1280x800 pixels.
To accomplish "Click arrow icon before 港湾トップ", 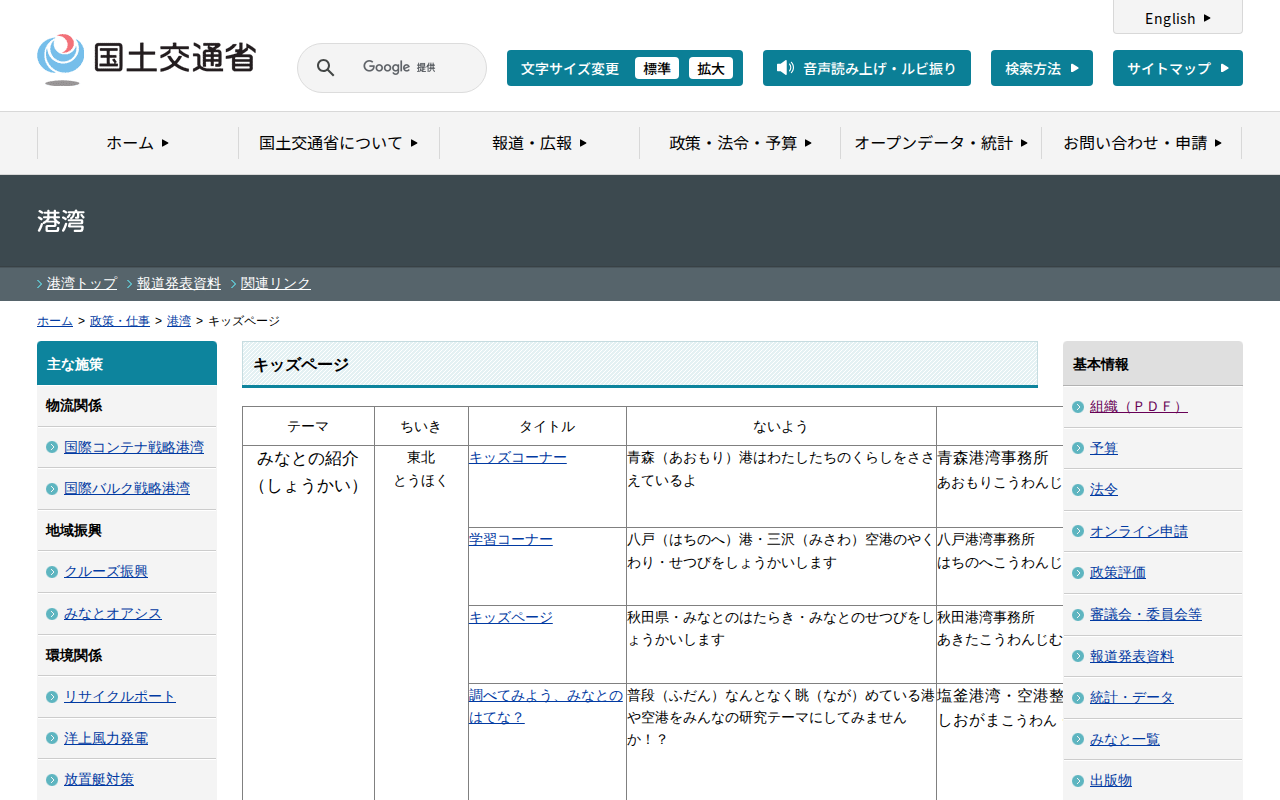I will (40, 284).
